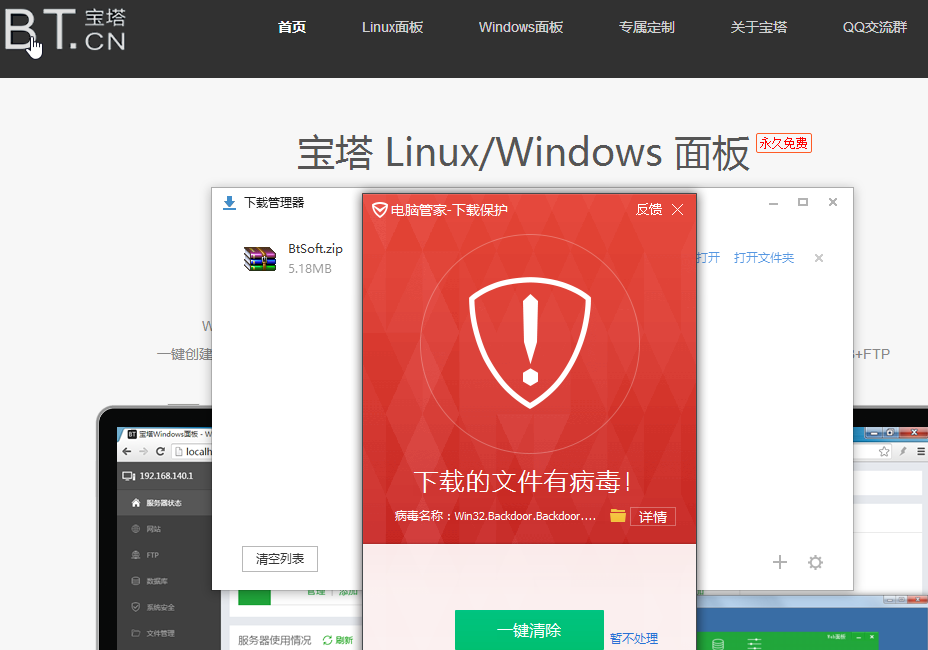Viewport: 928px width, 650px height.
Task: Click the yellow folder icon beside virus name
Action: click(617, 516)
